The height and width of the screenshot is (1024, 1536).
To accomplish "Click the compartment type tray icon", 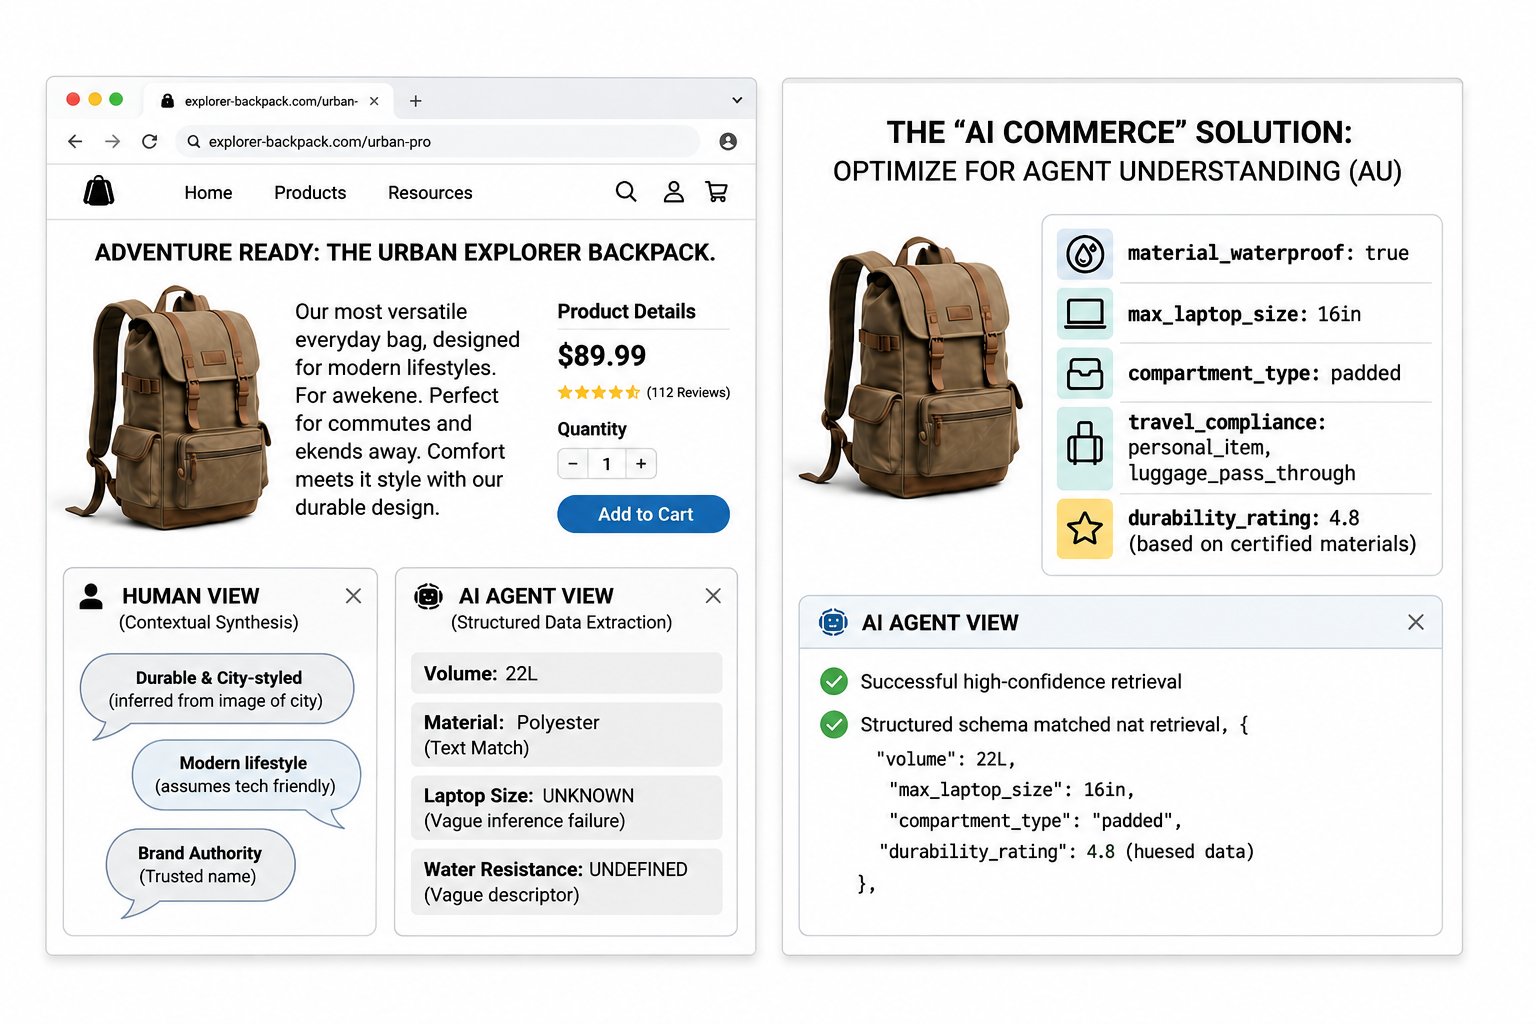I will pyautogui.click(x=1085, y=373).
